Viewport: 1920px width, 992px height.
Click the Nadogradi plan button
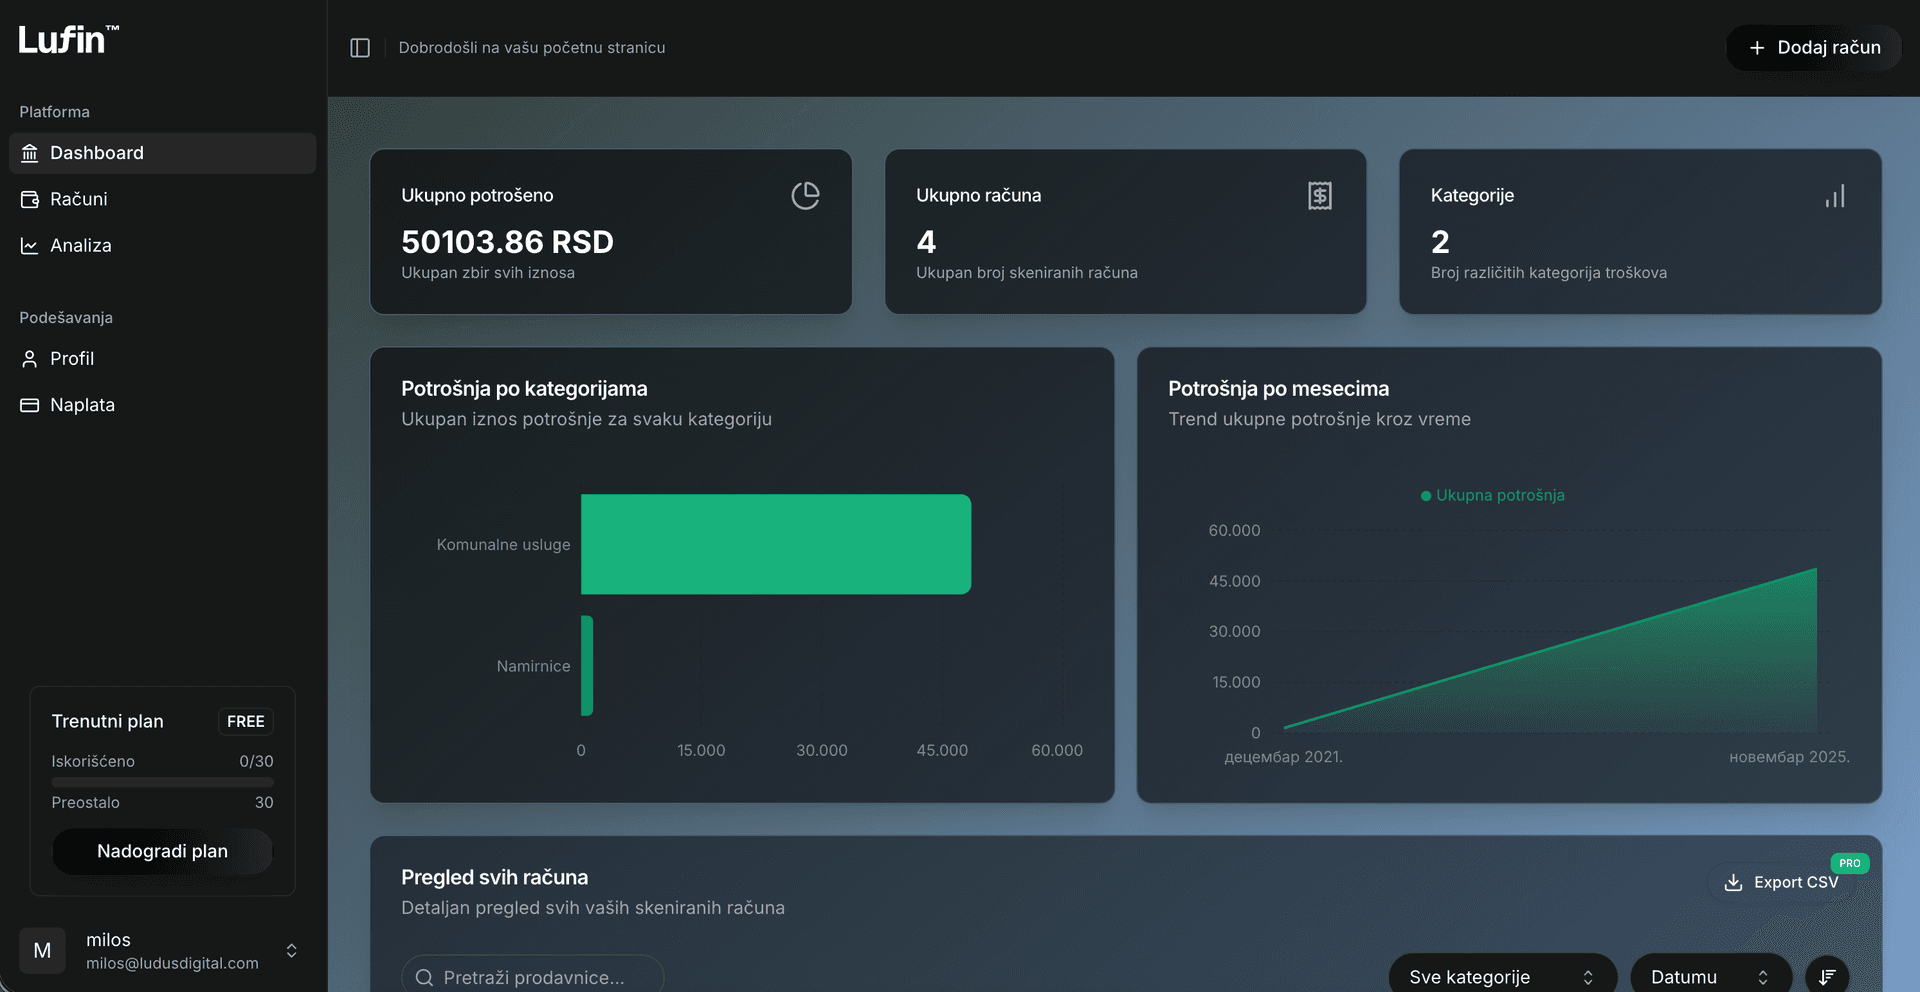coord(162,851)
